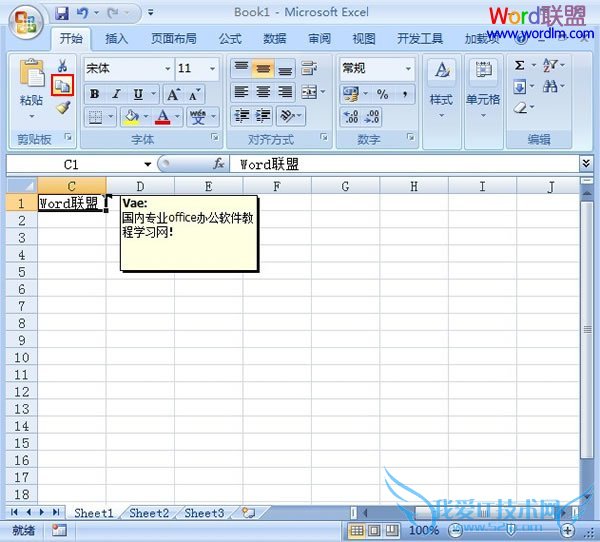Toggle italic formatting
Screen dimensions: 600x542
coord(116,94)
